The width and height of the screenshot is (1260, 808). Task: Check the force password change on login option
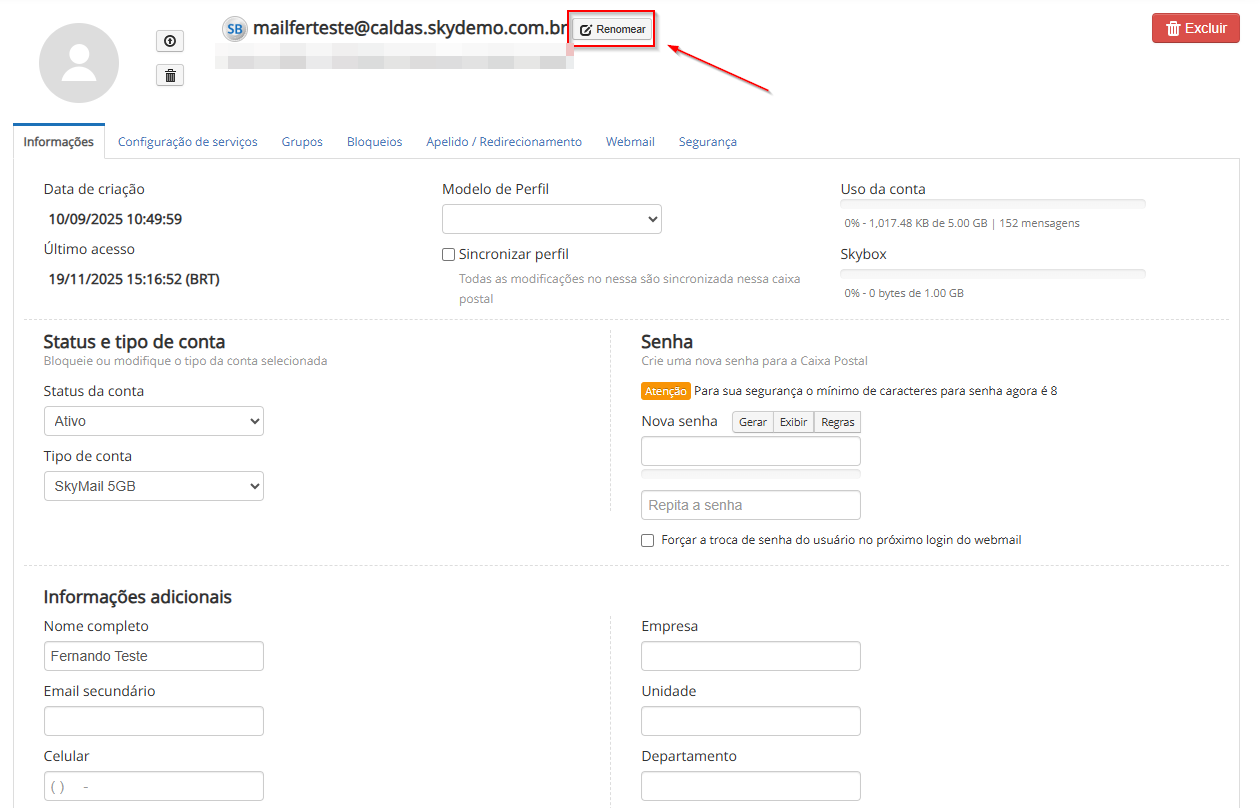click(648, 540)
